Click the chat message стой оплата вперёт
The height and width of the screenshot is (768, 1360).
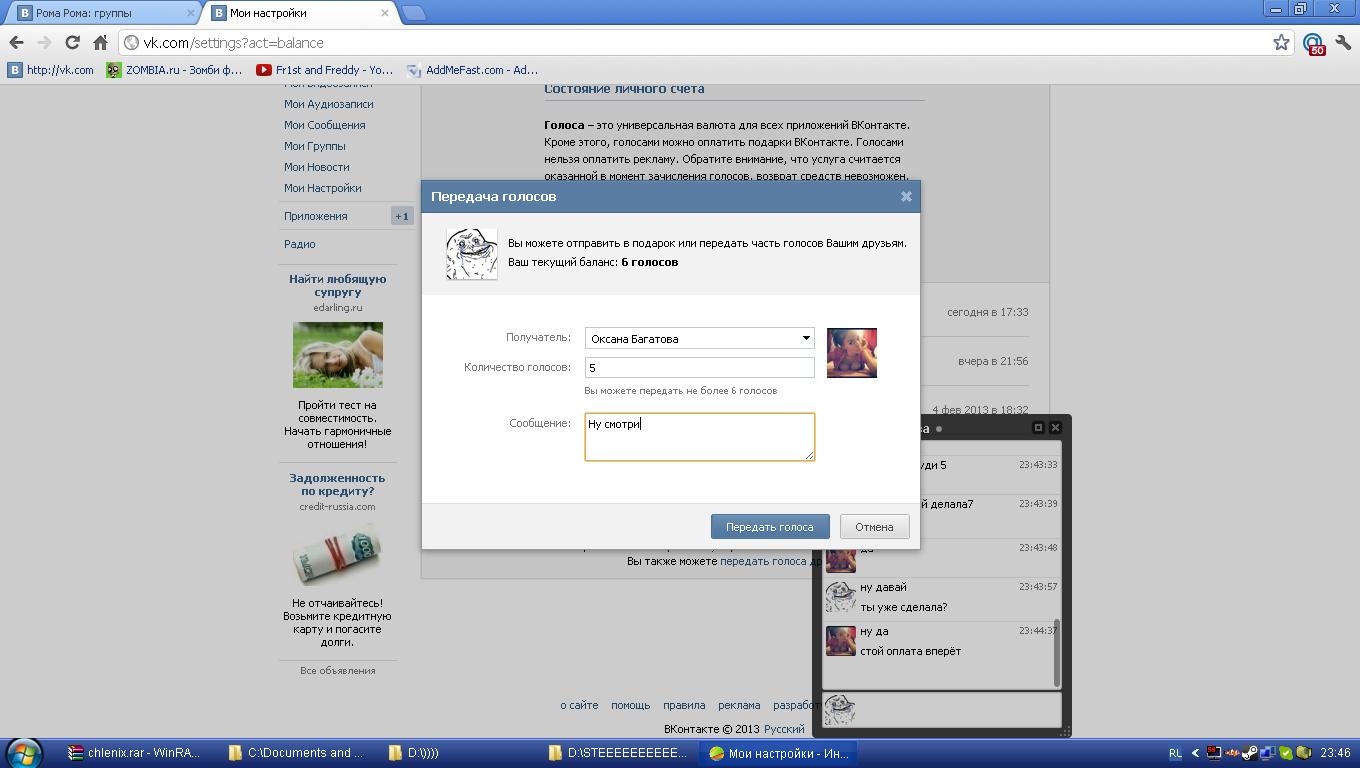click(910, 651)
